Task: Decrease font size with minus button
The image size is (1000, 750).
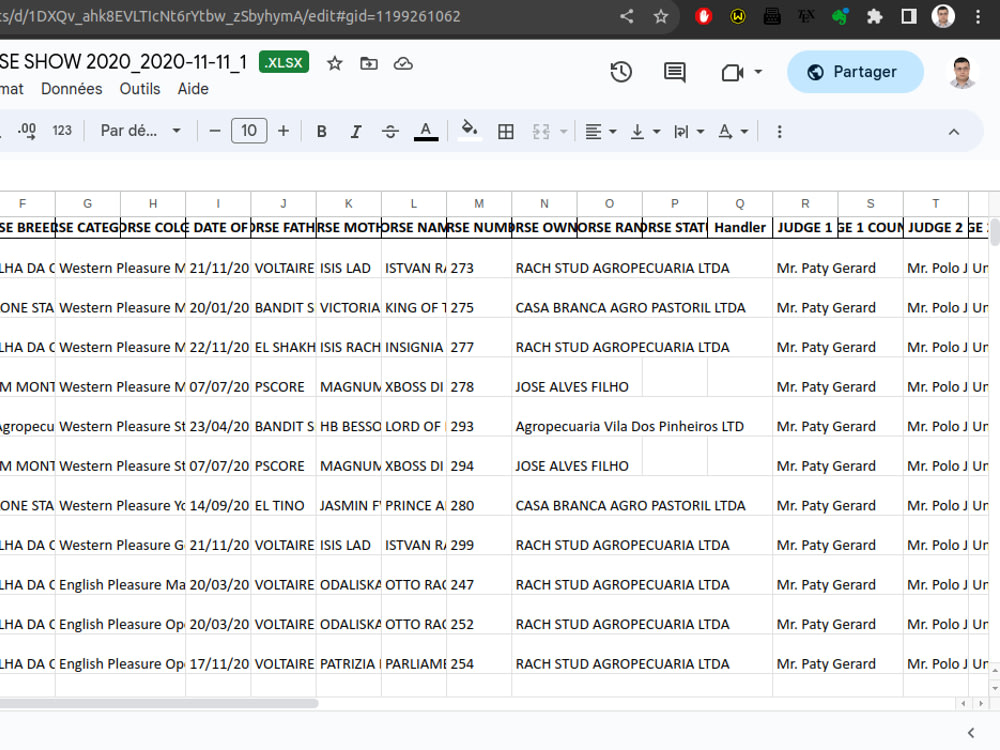Action: [215, 131]
